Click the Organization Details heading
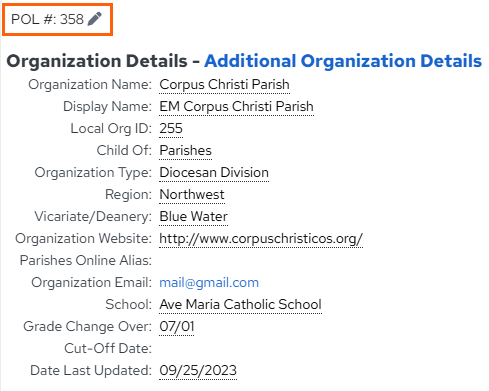Viewport: 489px width, 391px height. coord(97,61)
